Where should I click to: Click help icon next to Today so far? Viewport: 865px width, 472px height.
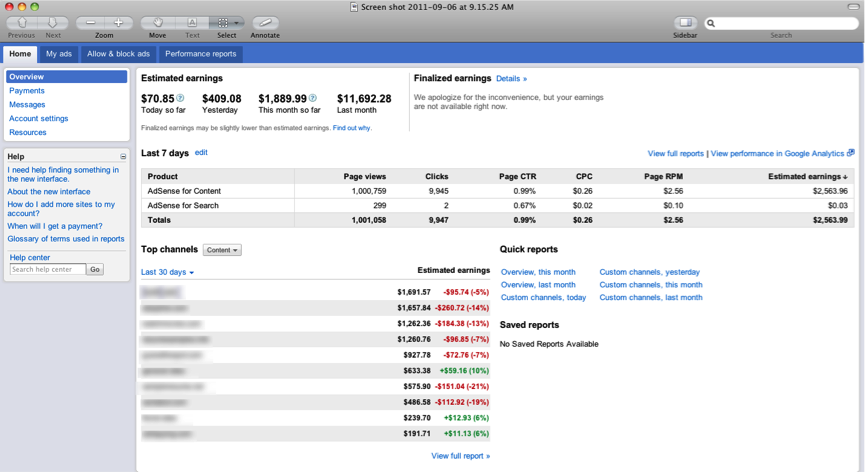[181, 98]
